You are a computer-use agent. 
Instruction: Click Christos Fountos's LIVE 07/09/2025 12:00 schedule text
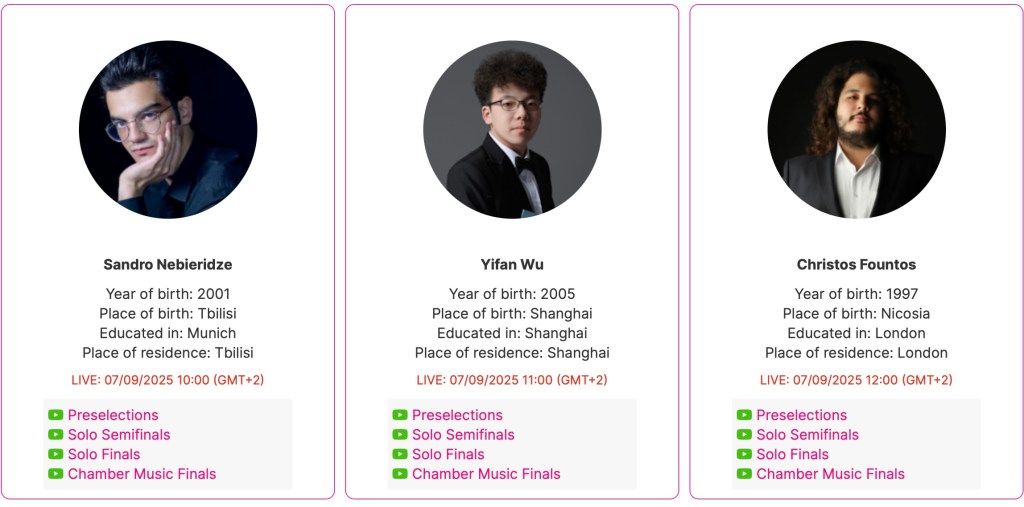pyautogui.click(x=856, y=380)
